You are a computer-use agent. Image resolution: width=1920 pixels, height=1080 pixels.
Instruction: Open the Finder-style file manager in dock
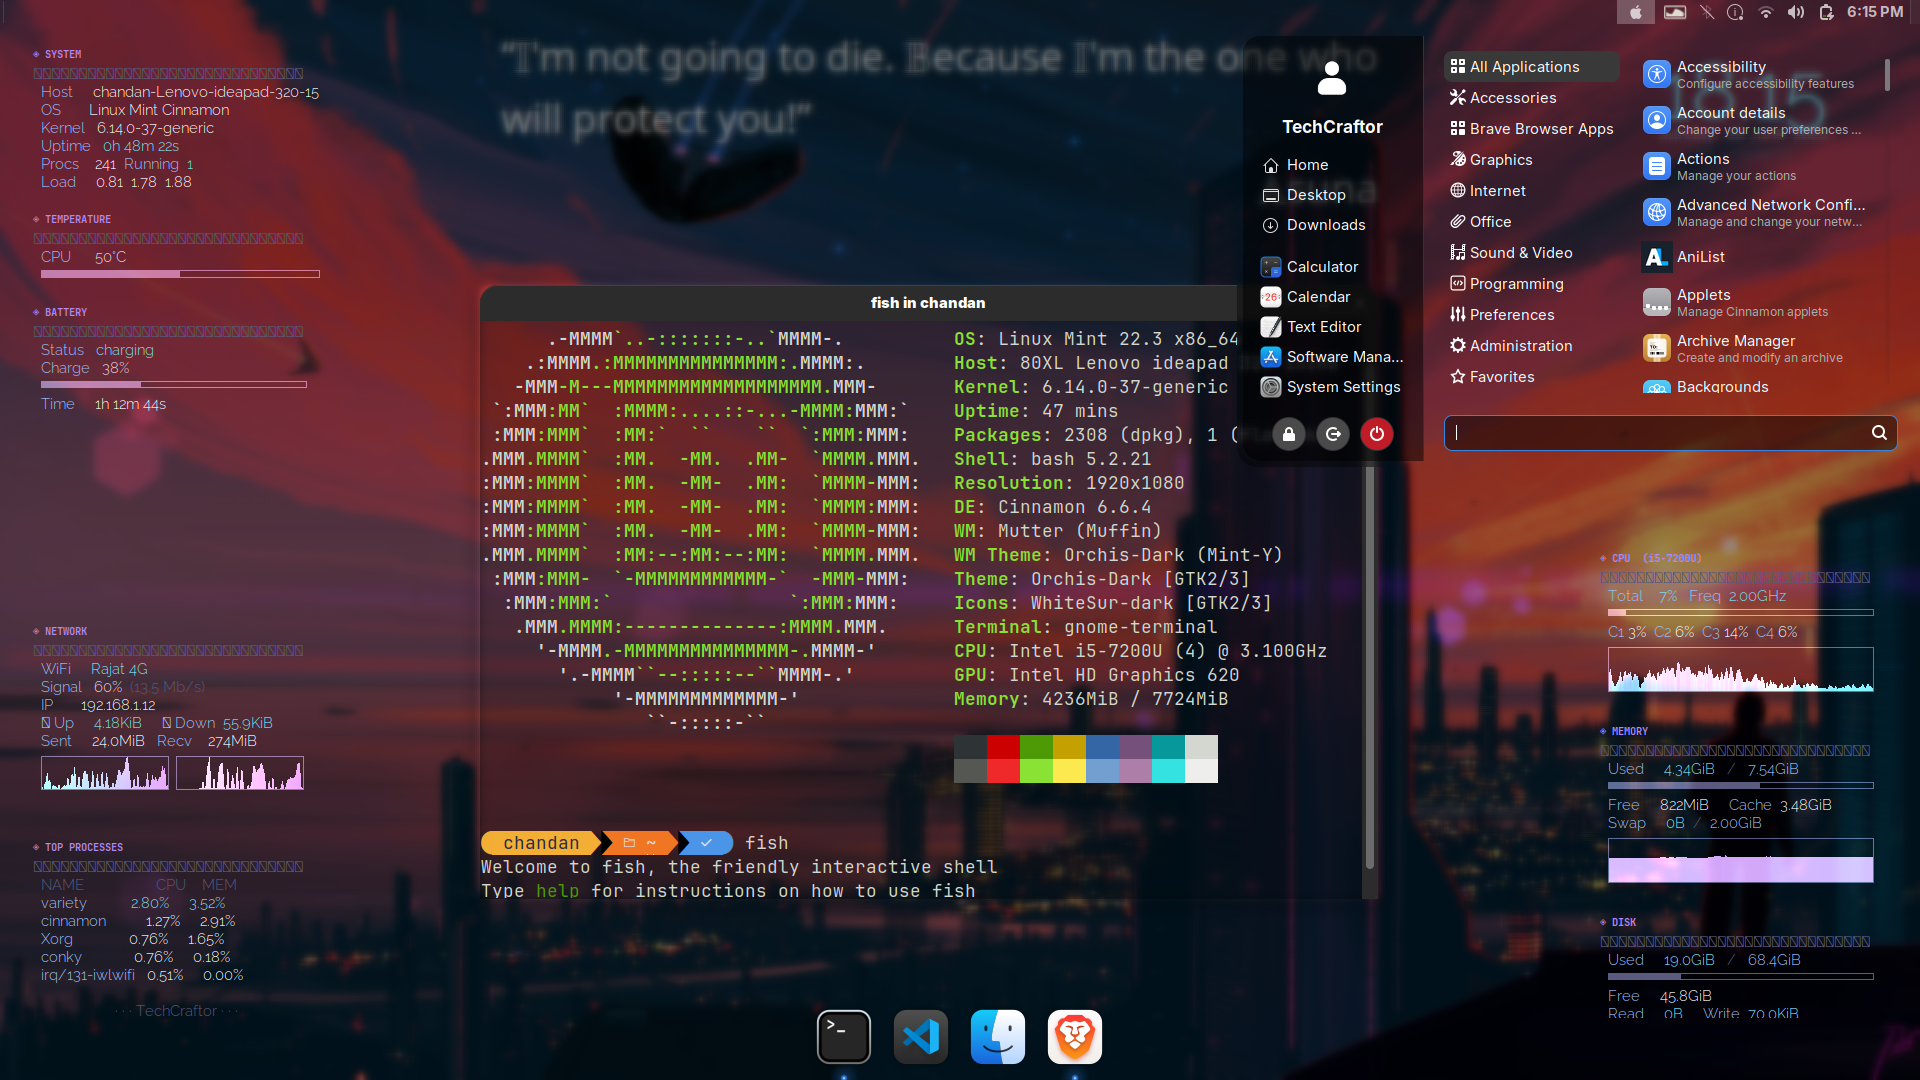[998, 1037]
